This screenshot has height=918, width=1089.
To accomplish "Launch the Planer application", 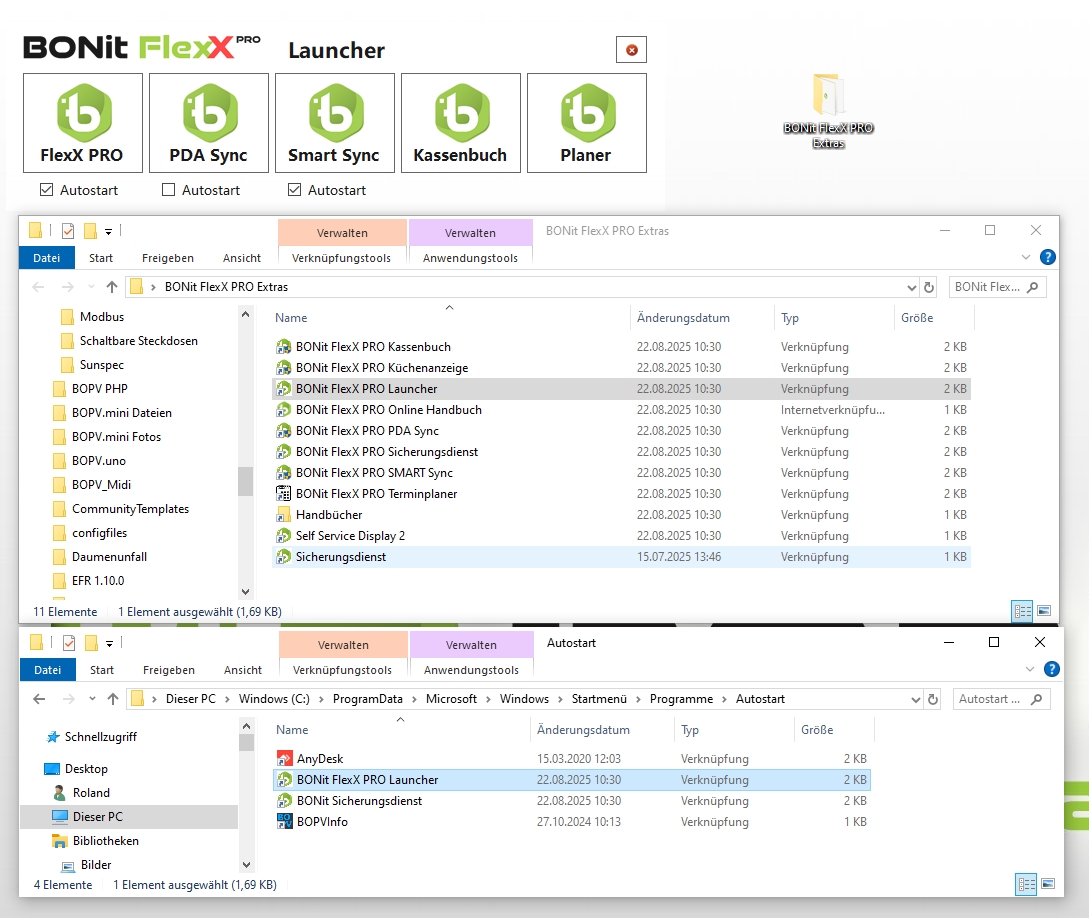I will [x=587, y=123].
